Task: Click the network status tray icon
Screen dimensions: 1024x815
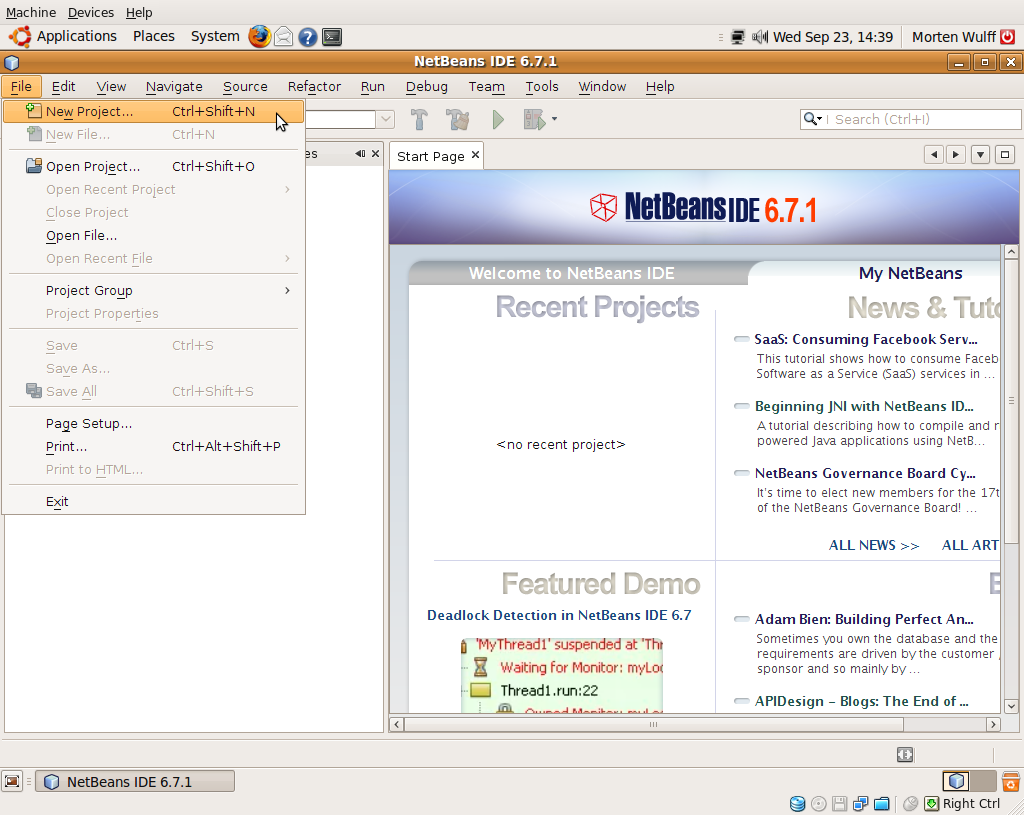Action: pyautogui.click(x=737, y=37)
